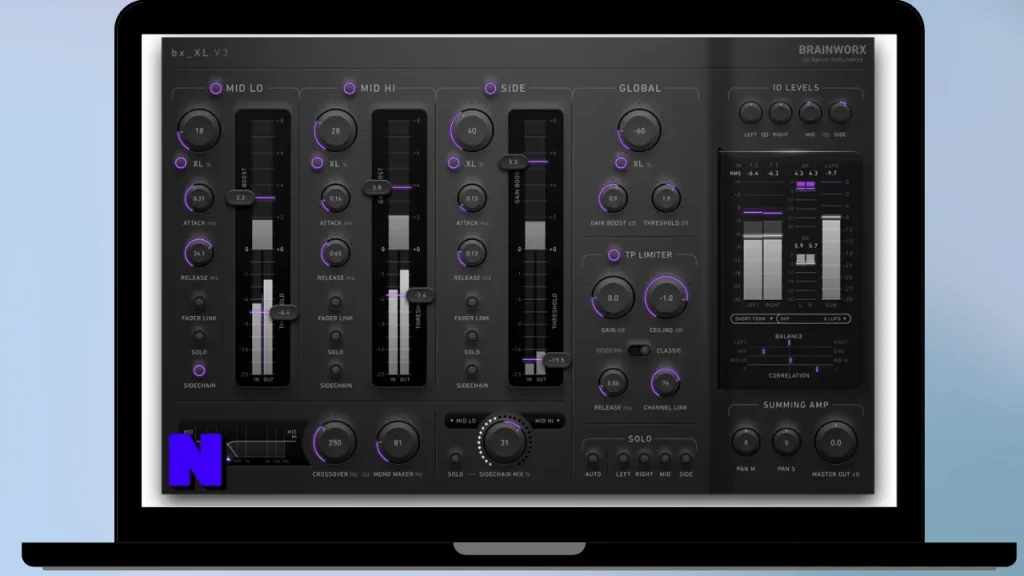This screenshot has height=576, width=1024.
Task: Click the SOLO button beside Sidechain Mix
Action: pyautogui.click(x=455, y=458)
